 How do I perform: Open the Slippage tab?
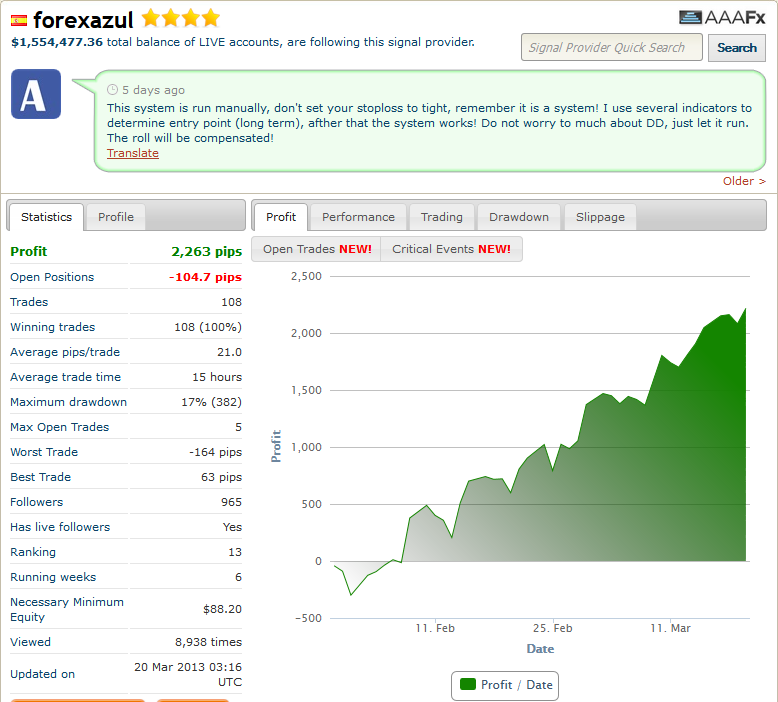tap(600, 217)
